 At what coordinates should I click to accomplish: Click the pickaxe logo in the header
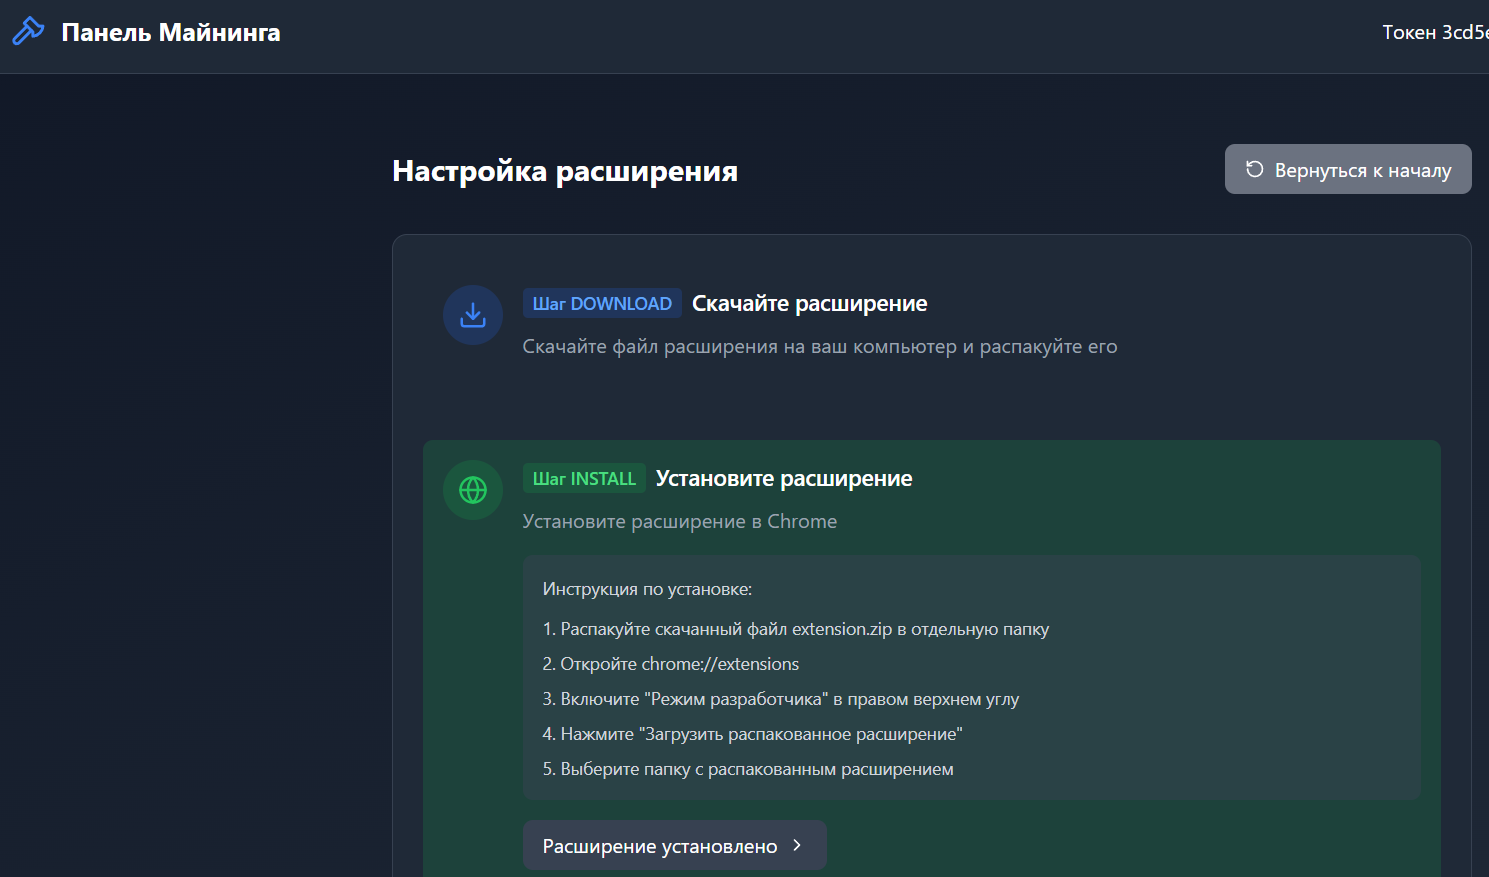(27, 31)
